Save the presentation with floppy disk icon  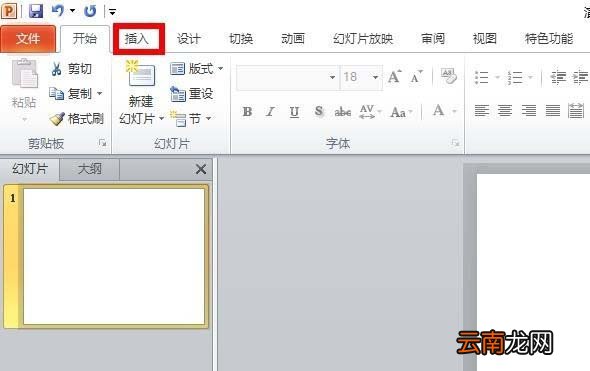click(x=36, y=11)
